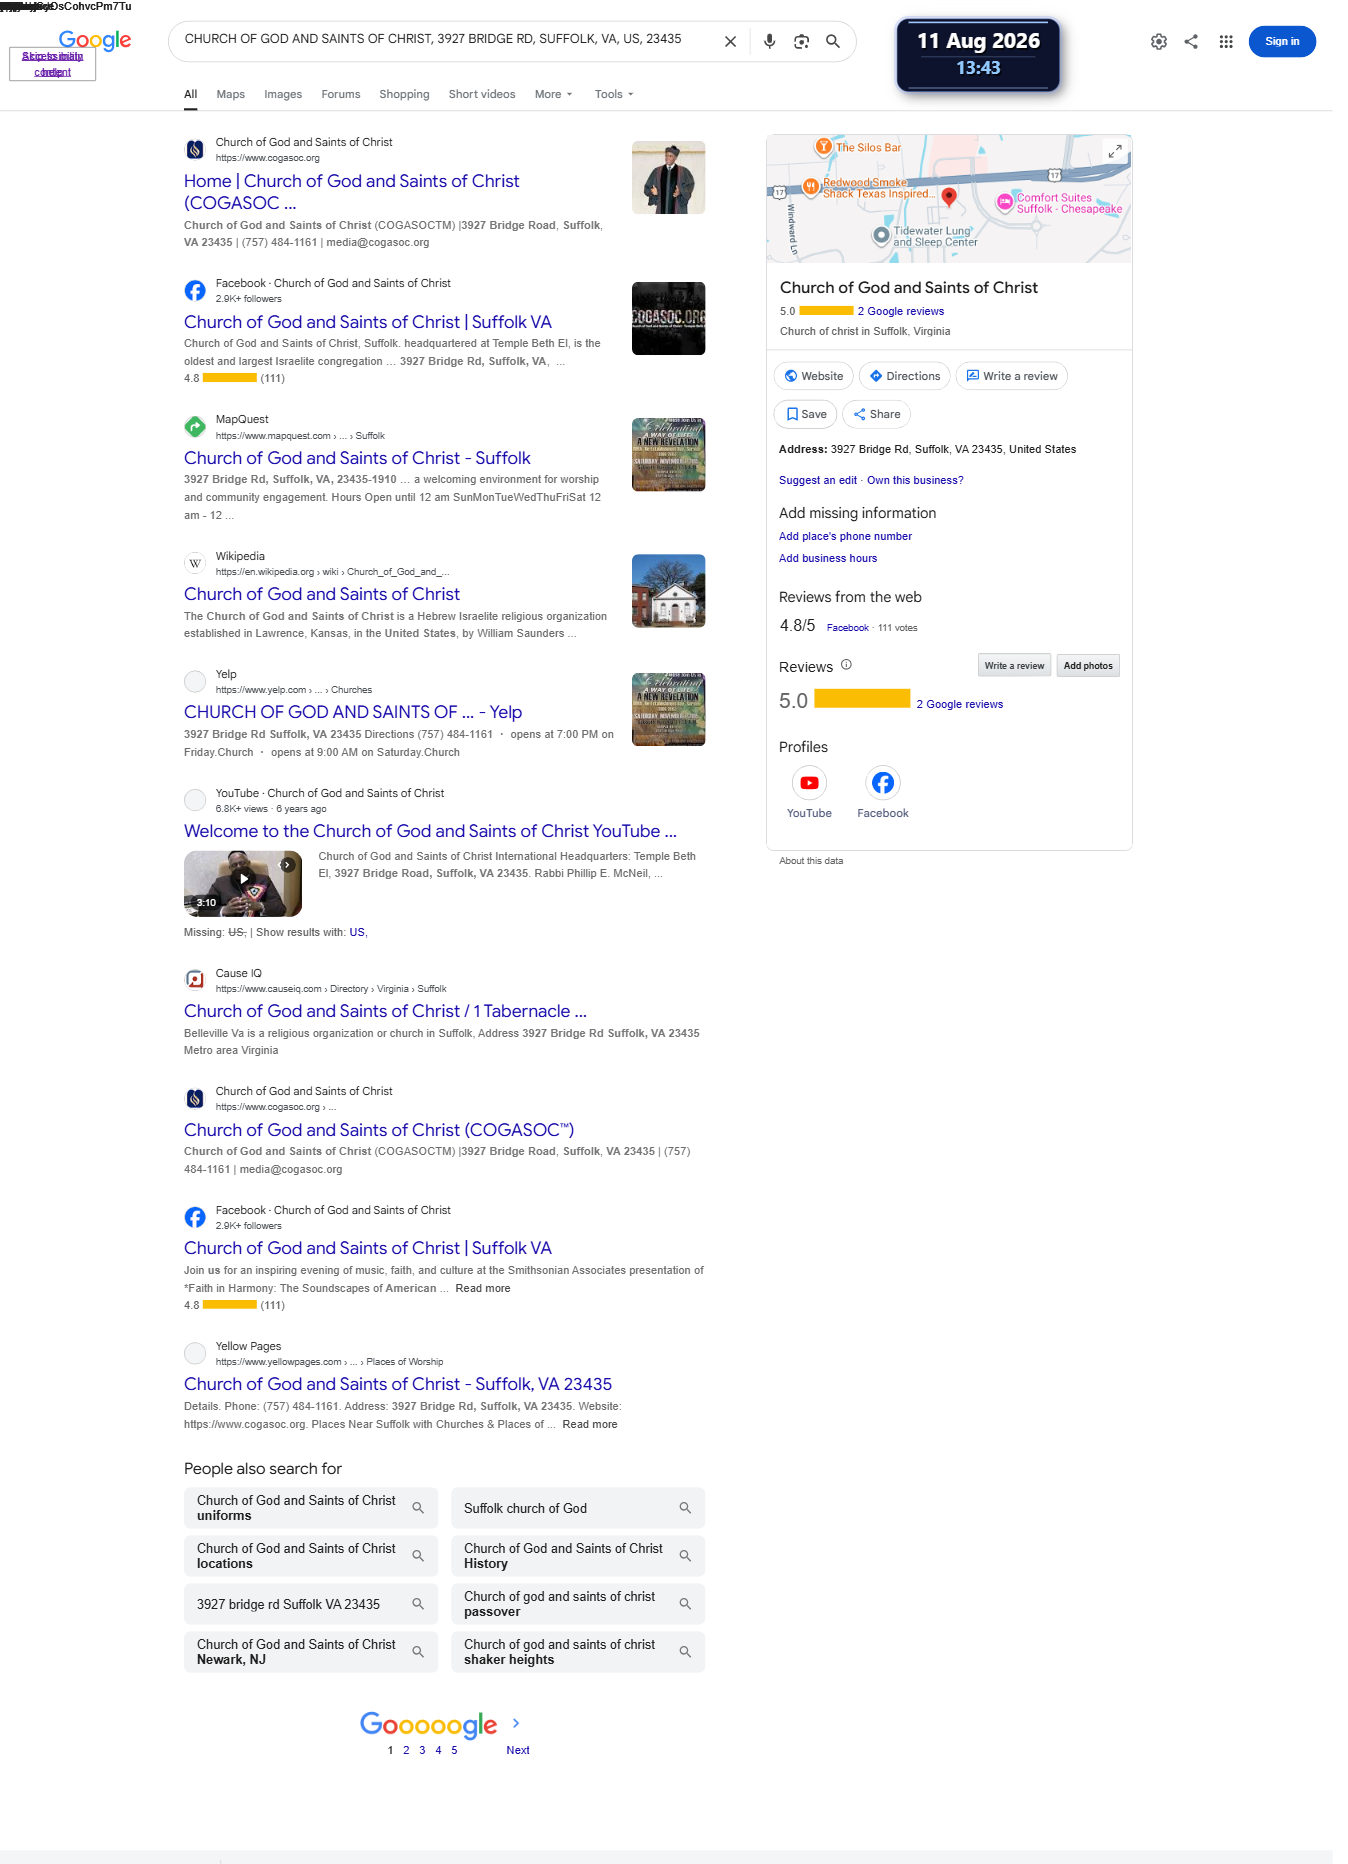Switch to the Images tab
This screenshot has width=1348, height=1864.
283,95
